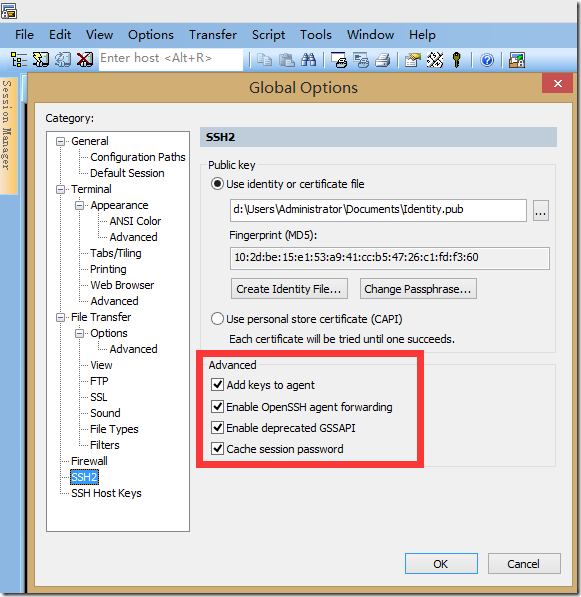Click the Paste clipboard icon
The width and height of the screenshot is (581, 597).
point(286,60)
